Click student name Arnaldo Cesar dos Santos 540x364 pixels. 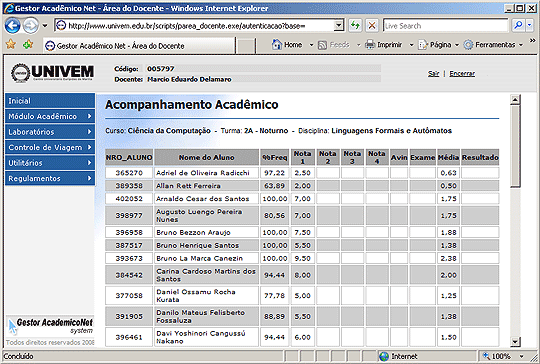pyautogui.click(x=202, y=199)
